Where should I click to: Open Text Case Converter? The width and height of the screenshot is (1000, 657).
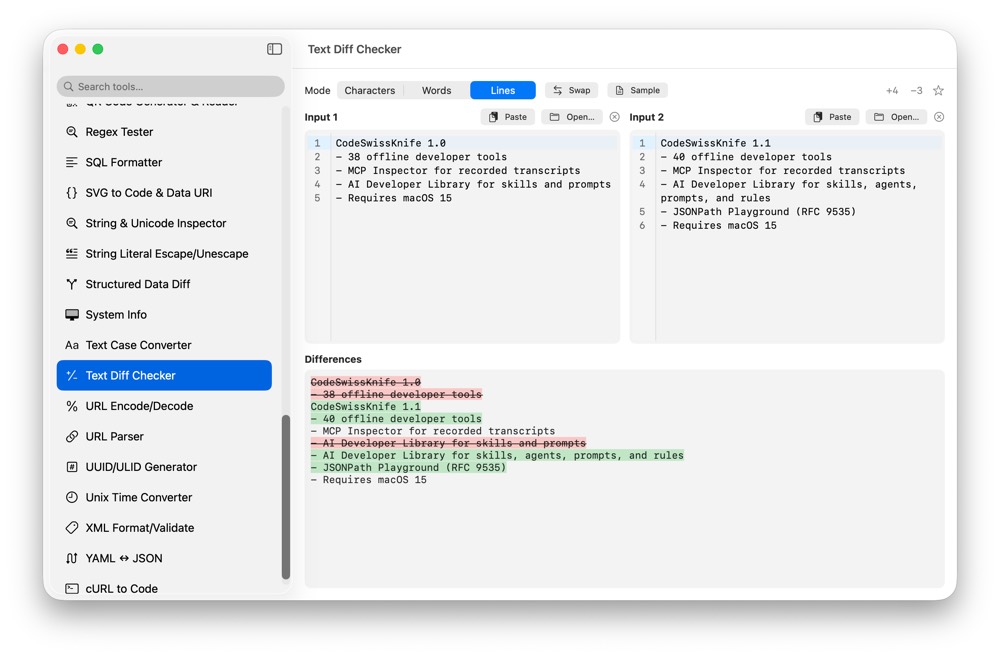[164, 345]
